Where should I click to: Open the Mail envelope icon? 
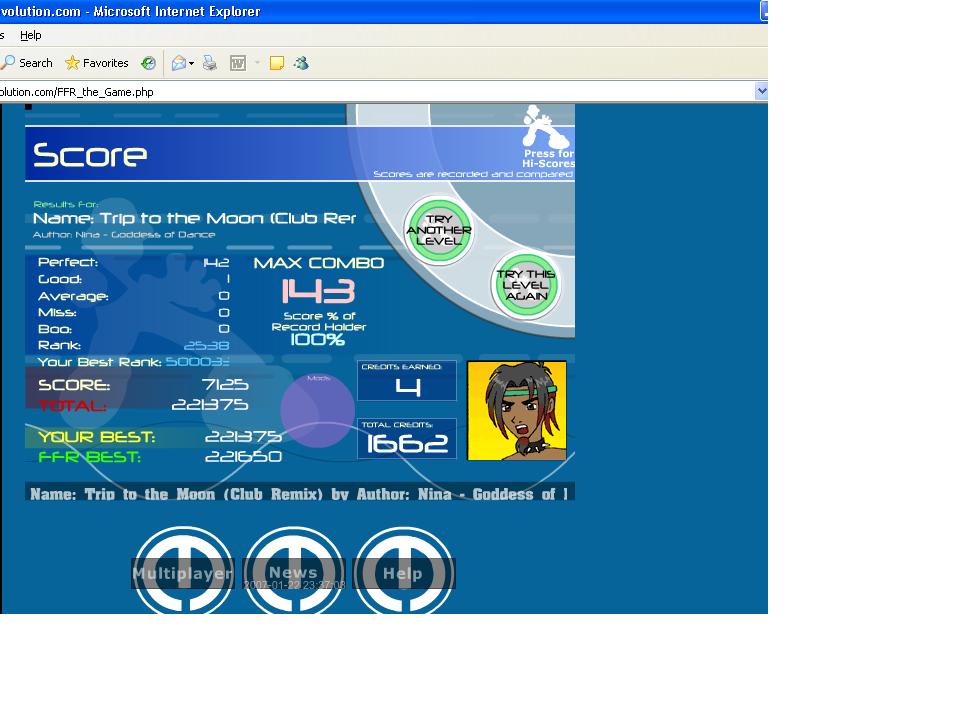[x=179, y=63]
